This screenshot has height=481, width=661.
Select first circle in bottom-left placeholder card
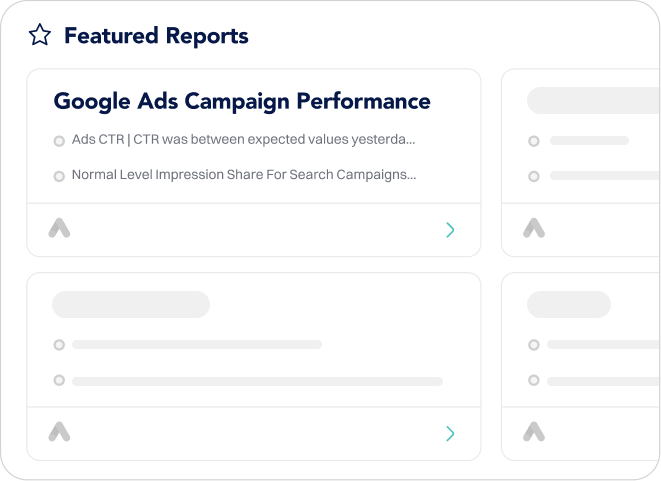tap(59, 345)
